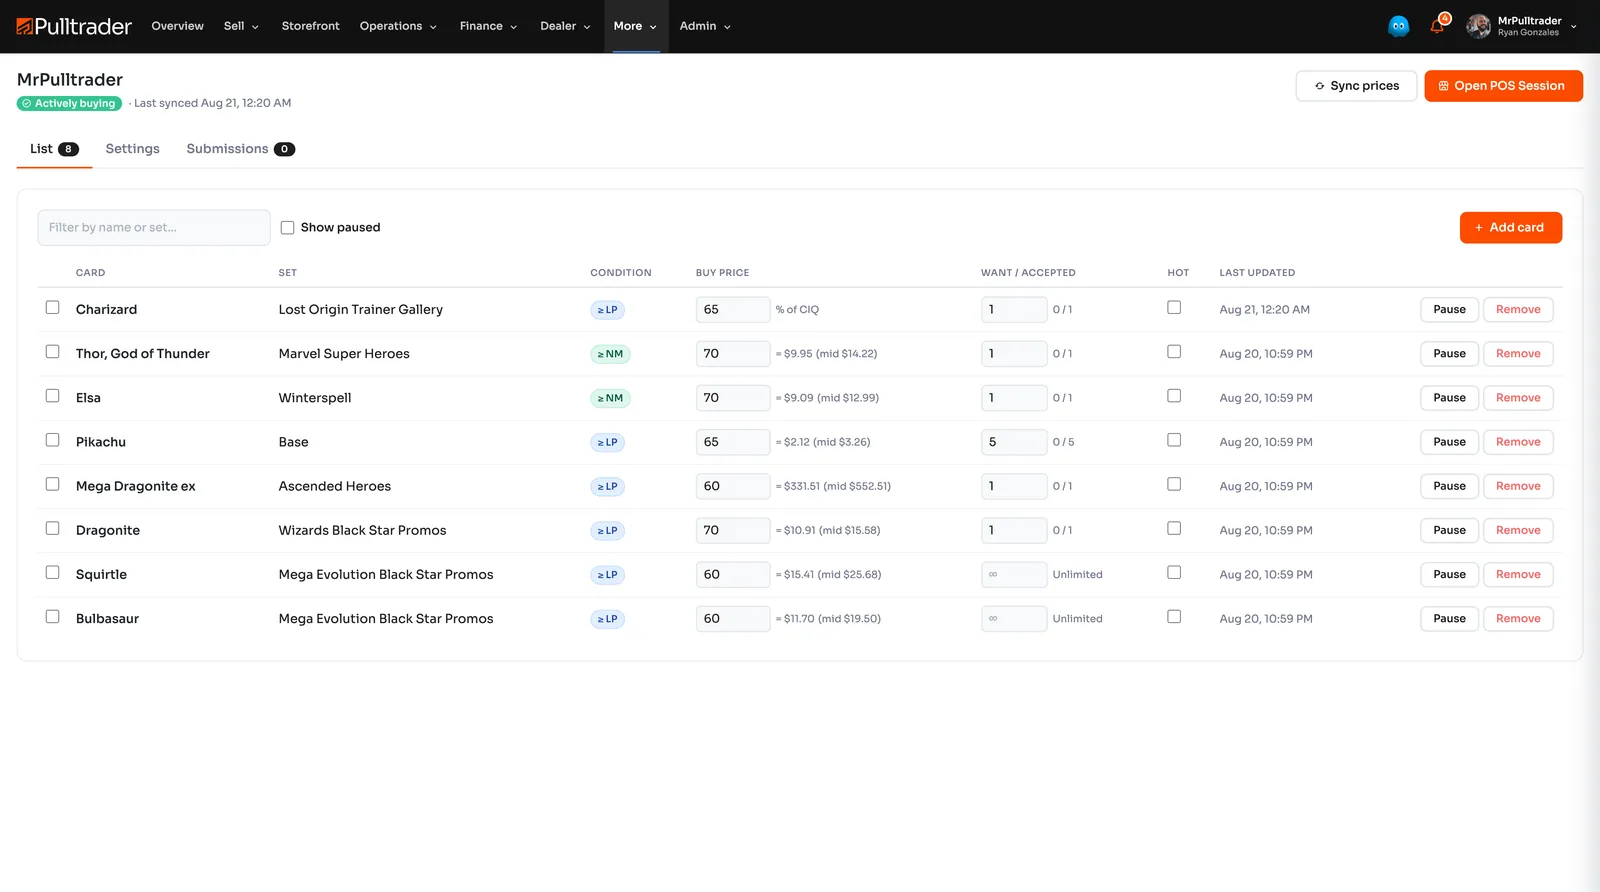Click the NM badge for Thor, God of Thunder
The image size is (1600, 892).
(610, 354)
